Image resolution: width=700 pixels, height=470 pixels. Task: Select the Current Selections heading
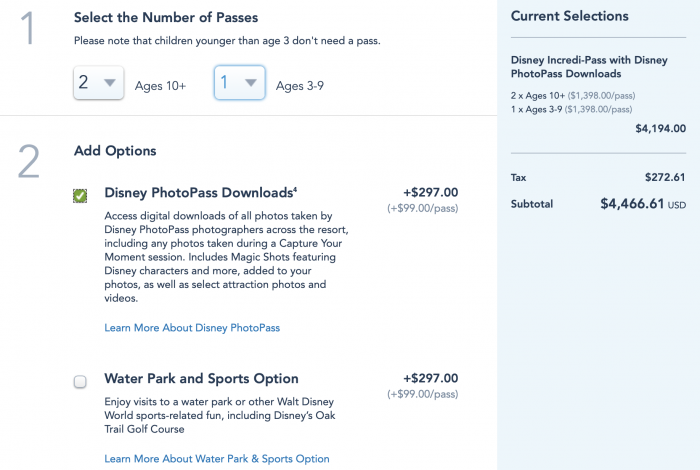click(x=570, y=16)
